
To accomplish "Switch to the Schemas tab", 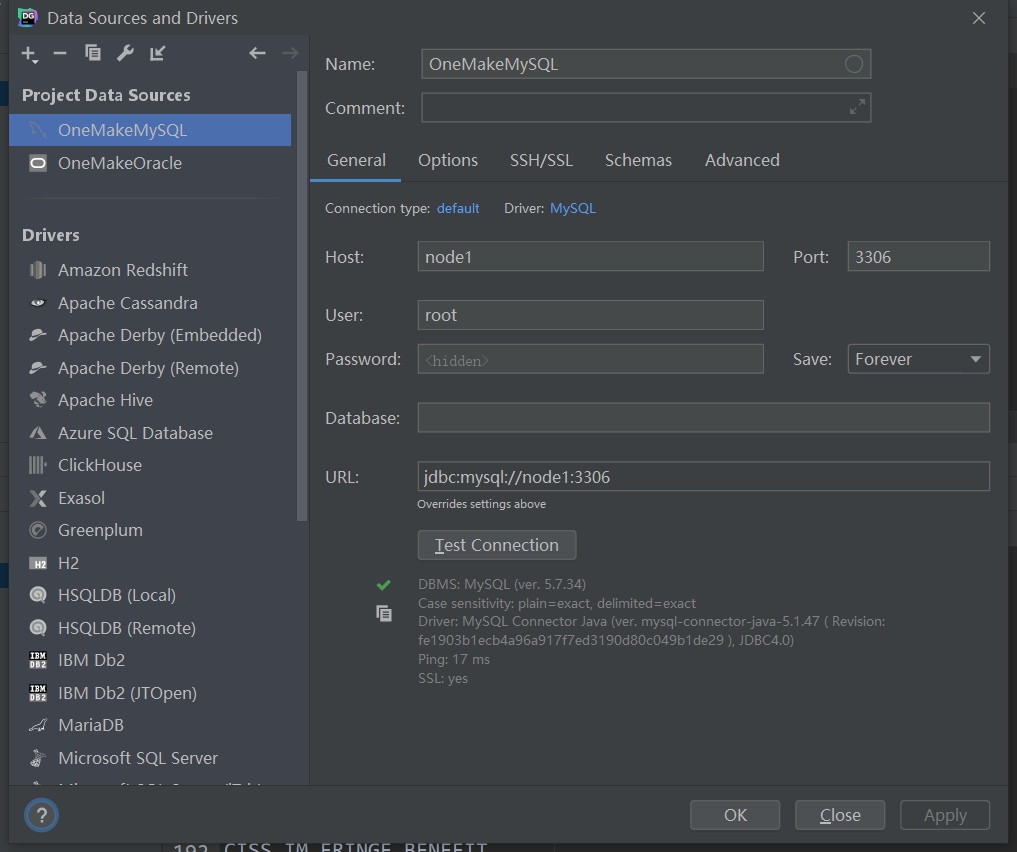I will click(638, 160).
